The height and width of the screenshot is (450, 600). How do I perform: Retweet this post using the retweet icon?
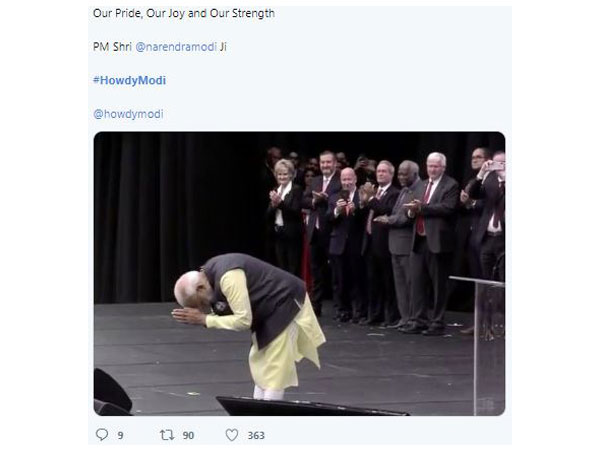[x=167, y=435]
